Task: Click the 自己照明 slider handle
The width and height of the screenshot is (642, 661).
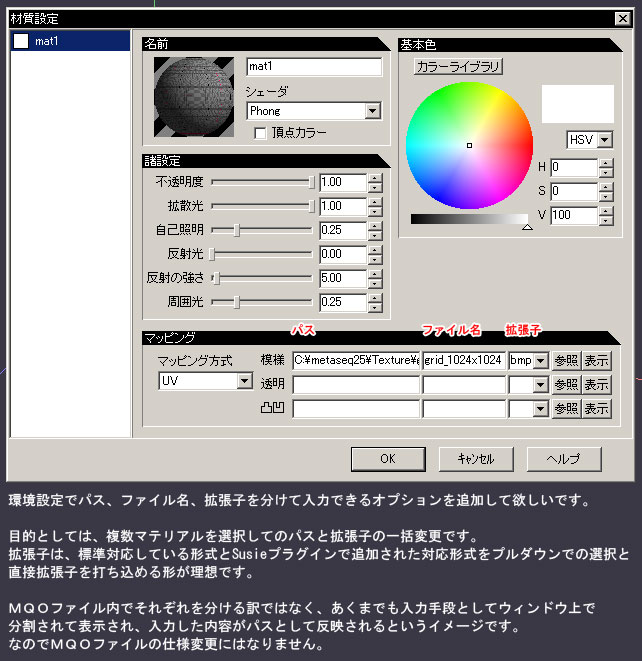Action: tap(237, 230)
